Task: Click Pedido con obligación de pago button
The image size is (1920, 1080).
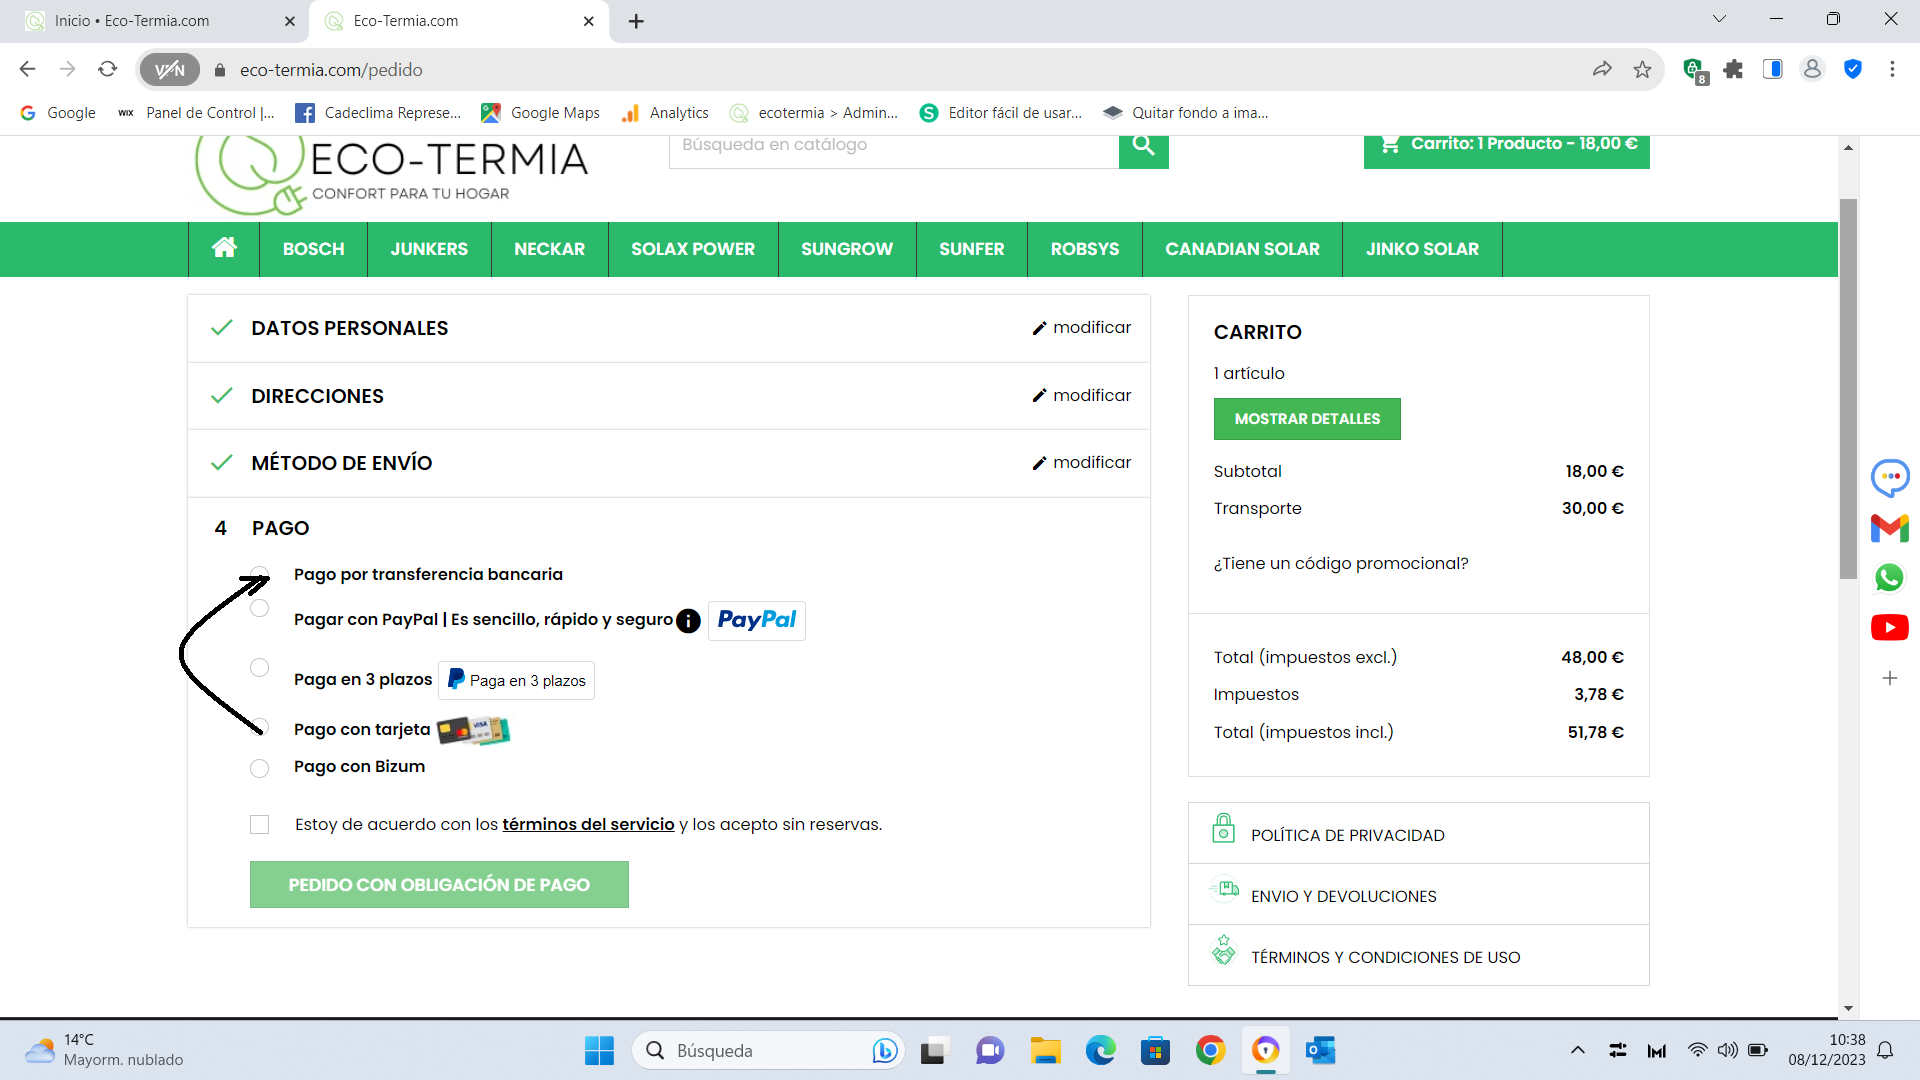Action: (439, 885)
